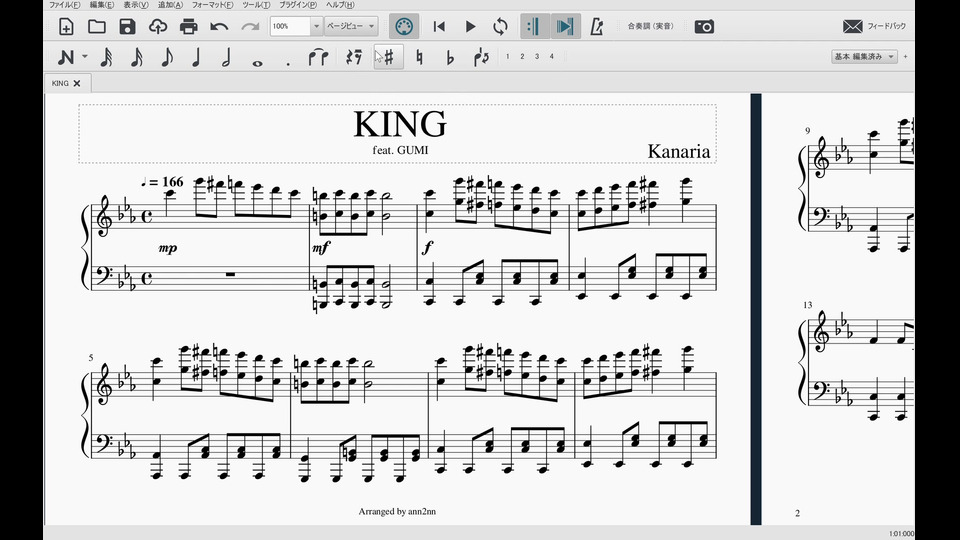Open the feedback mail icon
The height and width of the screenshot is (540, 960).
(852, 26)
